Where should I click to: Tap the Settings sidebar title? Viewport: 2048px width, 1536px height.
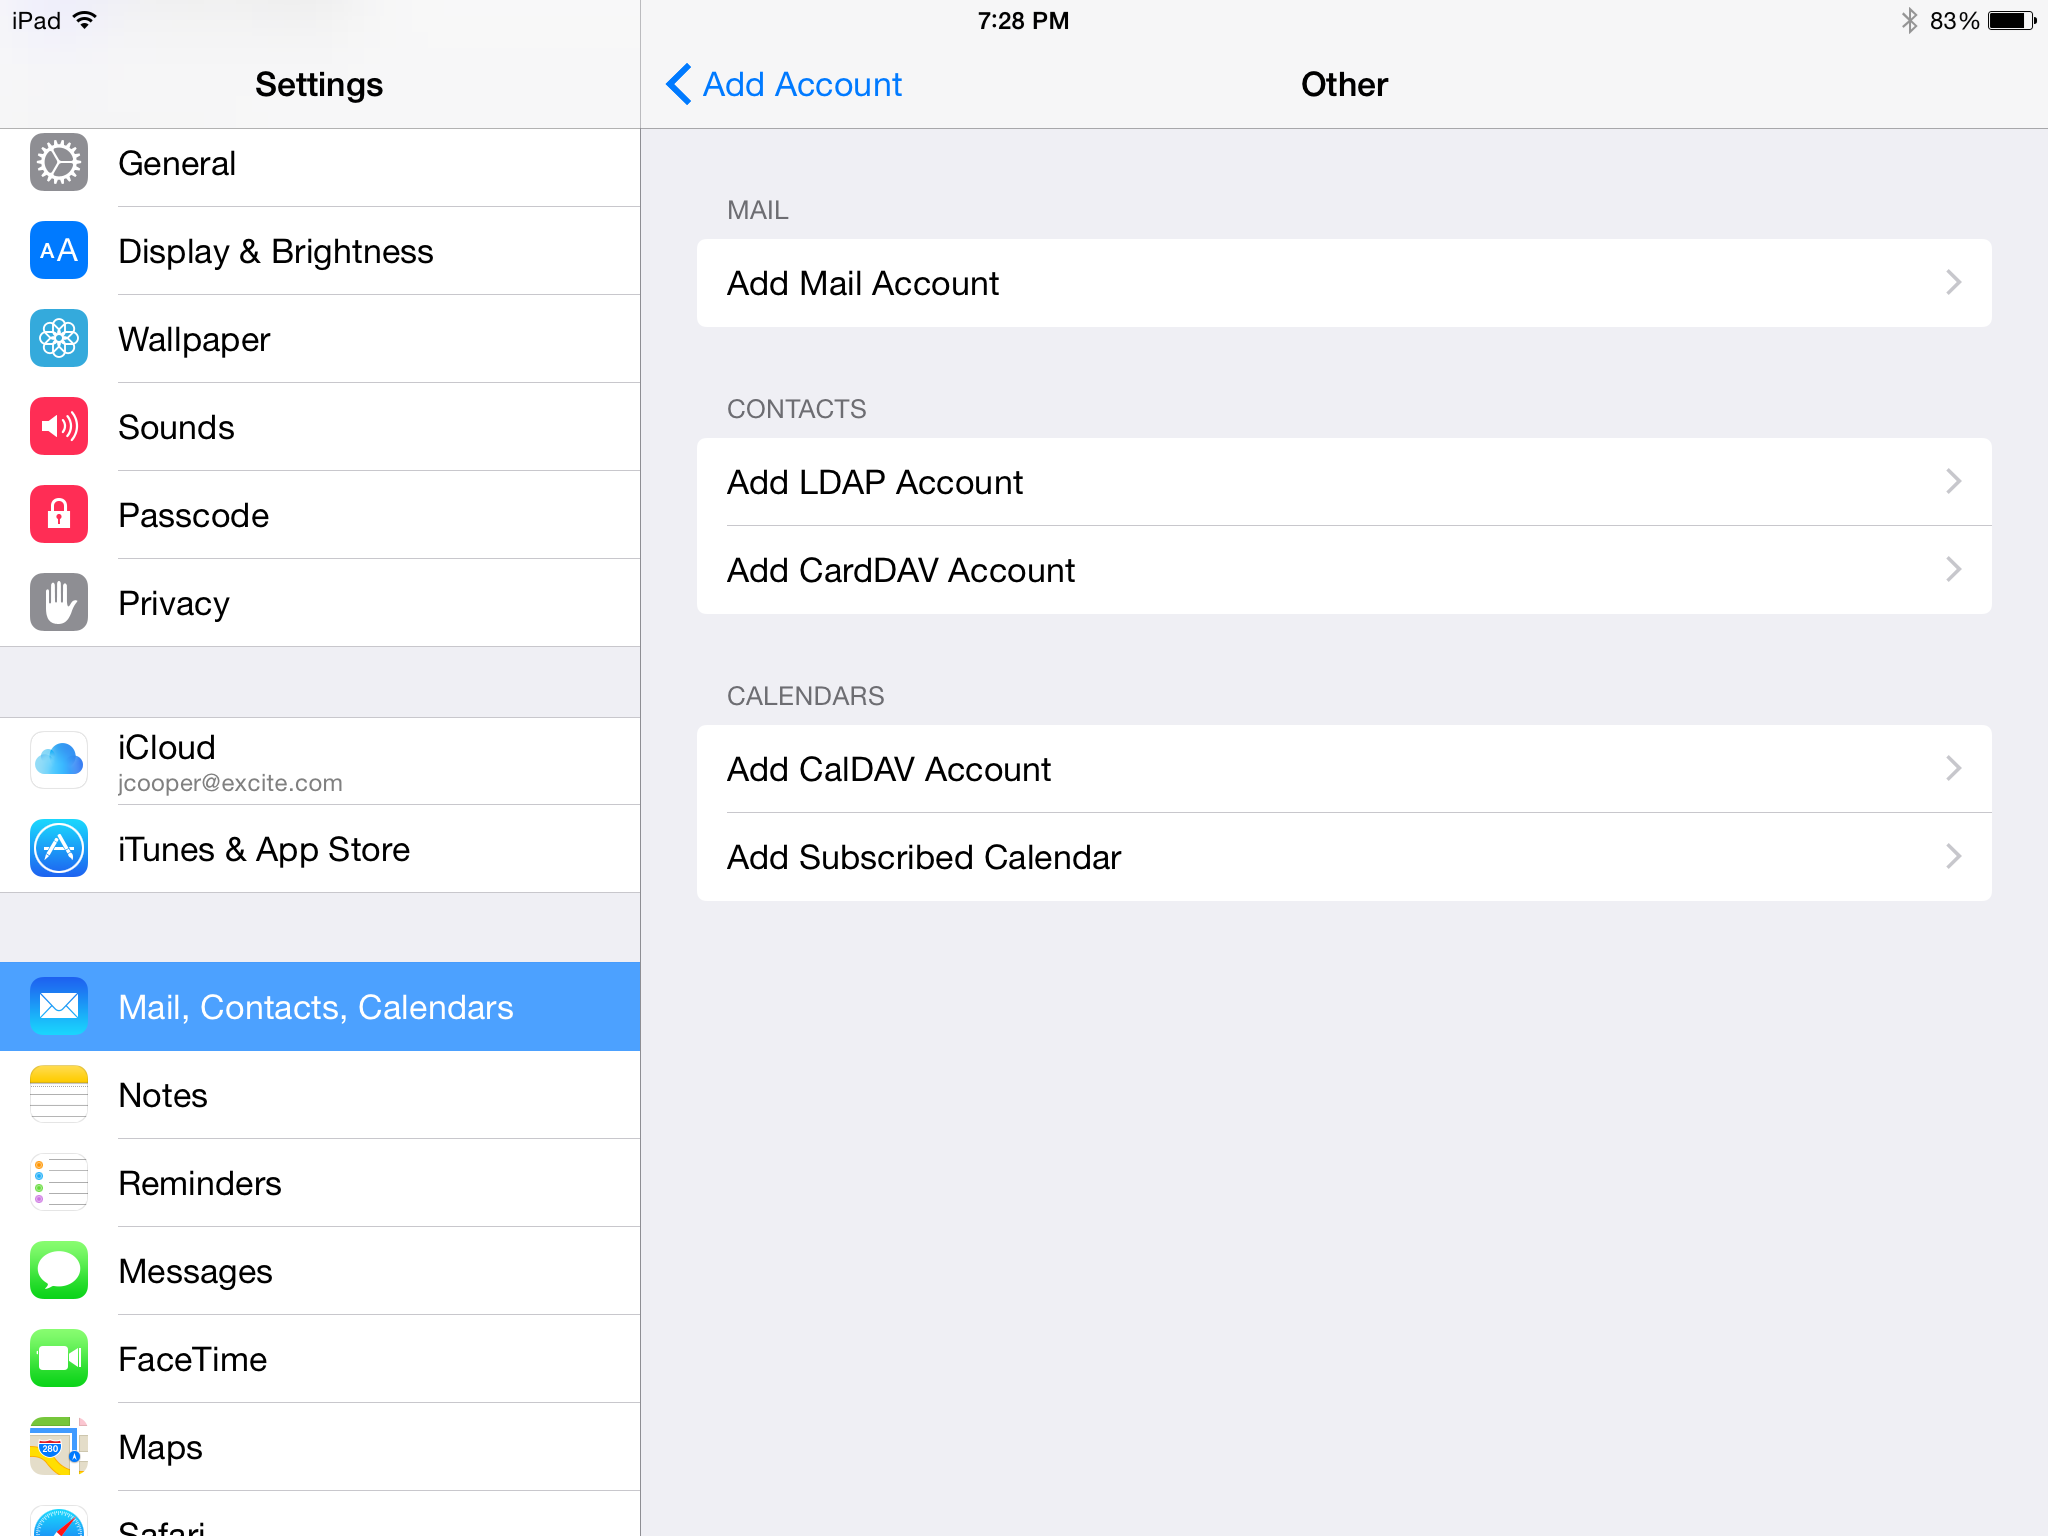[x=319, y=84]
